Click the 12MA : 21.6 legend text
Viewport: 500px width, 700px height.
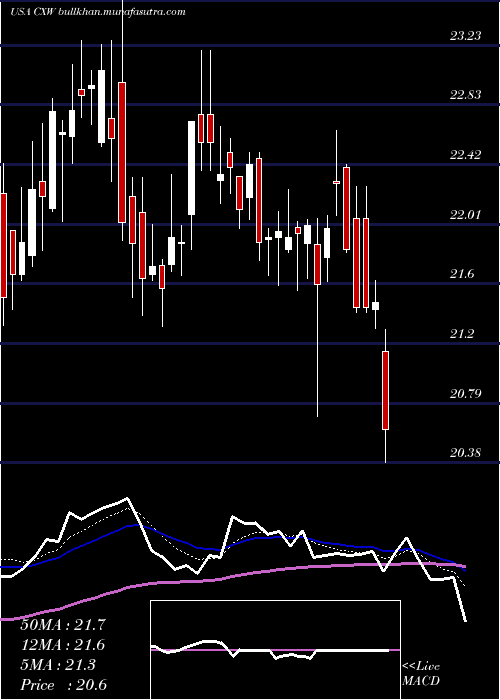(x=63, y=645)
